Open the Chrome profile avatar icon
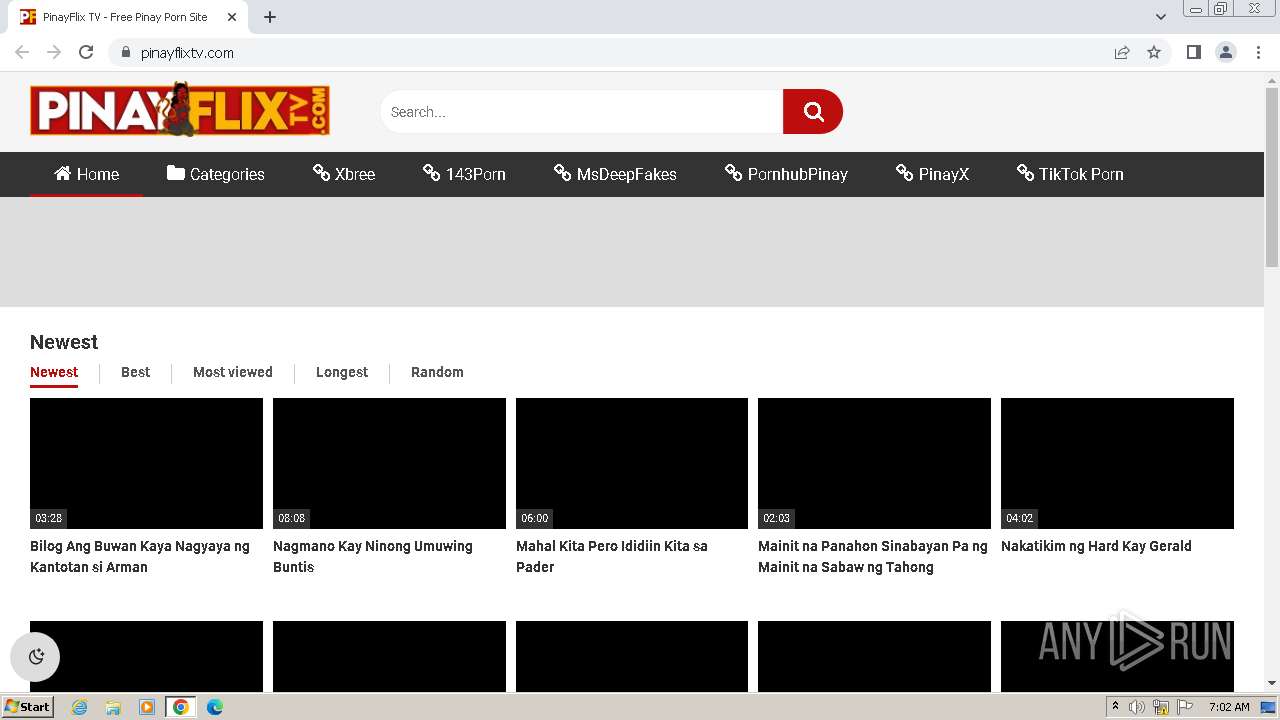Image resolution: width=1280 pixels, height=720 pixels. tap(1226, 53)
